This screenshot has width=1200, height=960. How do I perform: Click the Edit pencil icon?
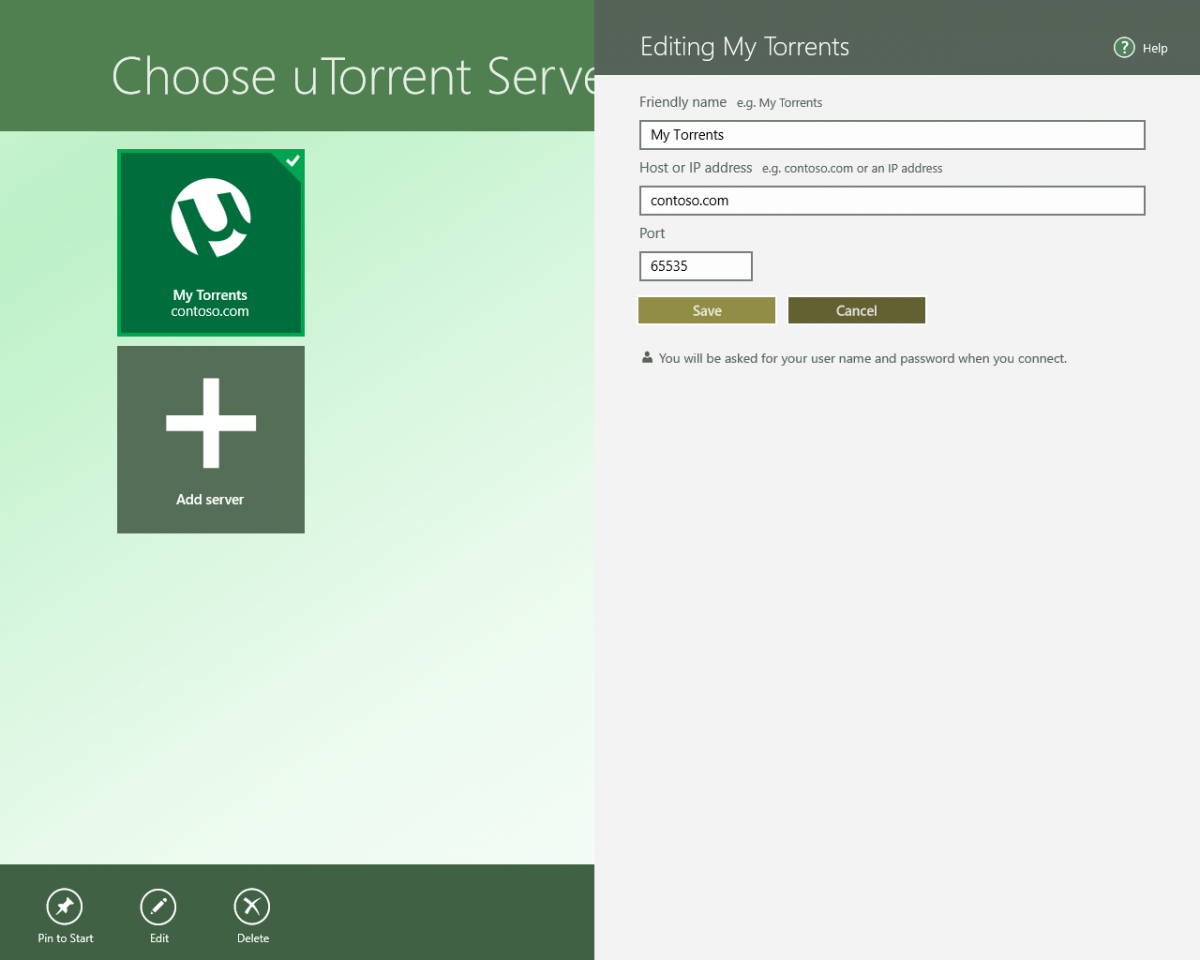point(158,907)
